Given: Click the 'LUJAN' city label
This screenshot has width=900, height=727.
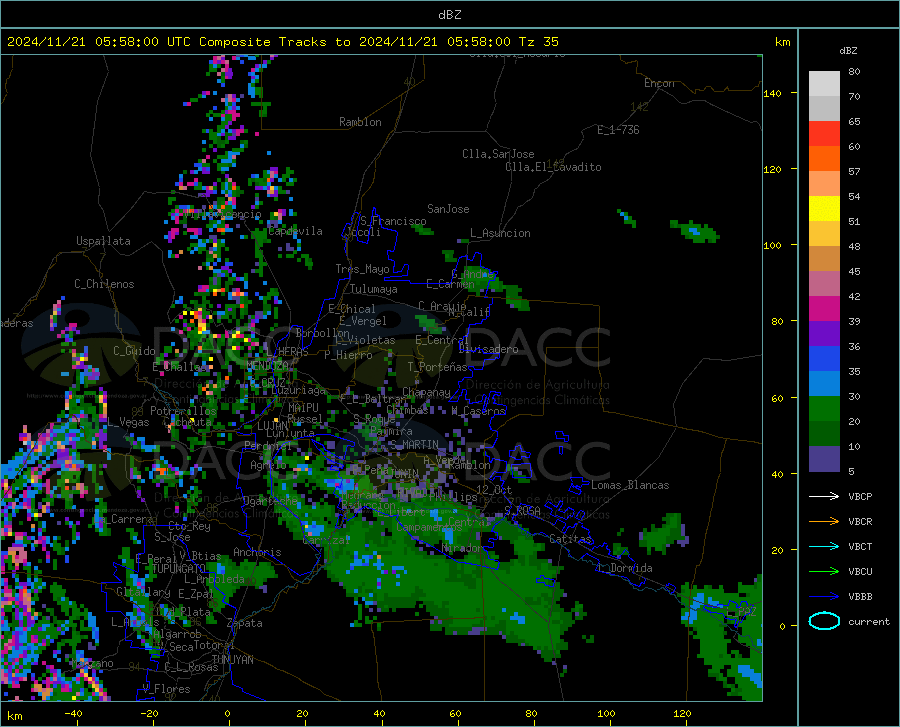Looking at the screenshot, I should (272, 426).
